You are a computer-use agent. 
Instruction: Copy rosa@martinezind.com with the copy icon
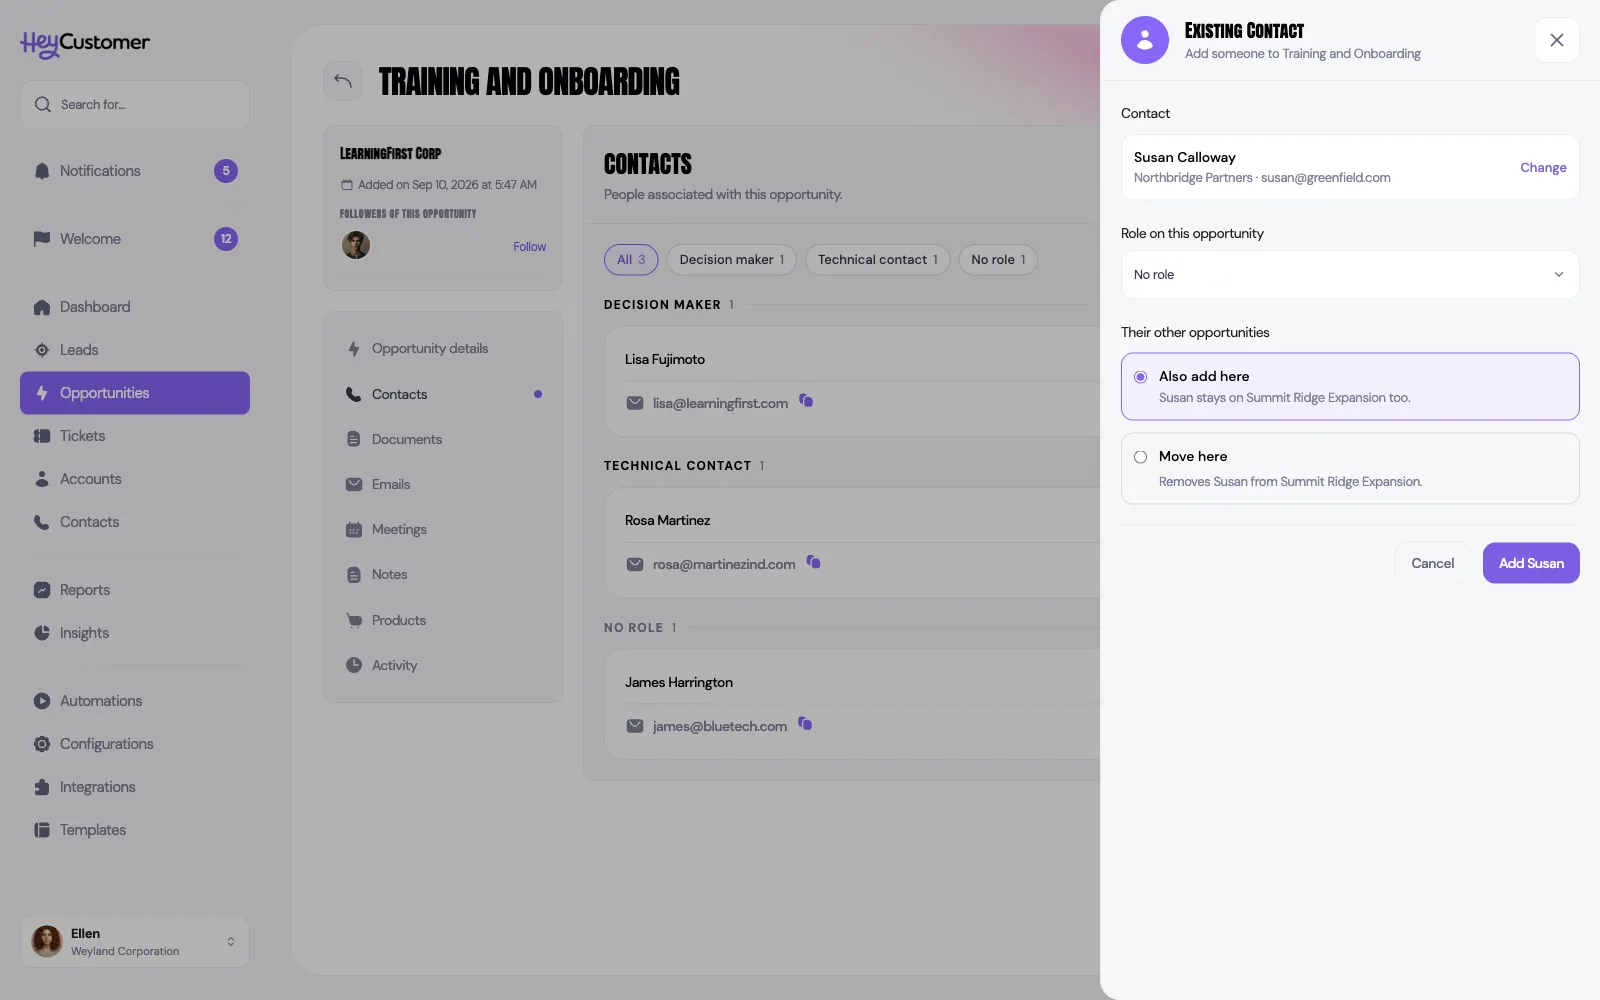pyautogui.click(x=814, y=562)
